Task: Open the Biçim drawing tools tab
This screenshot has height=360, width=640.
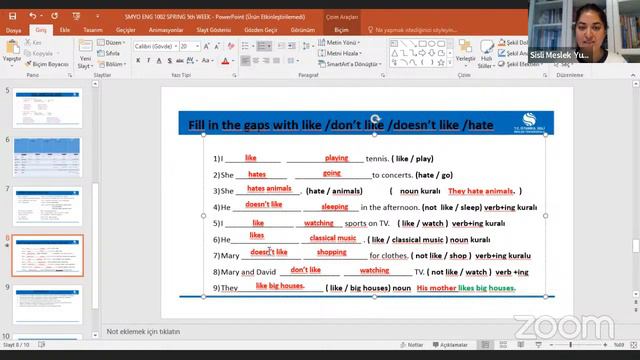Action: point(341,30)
